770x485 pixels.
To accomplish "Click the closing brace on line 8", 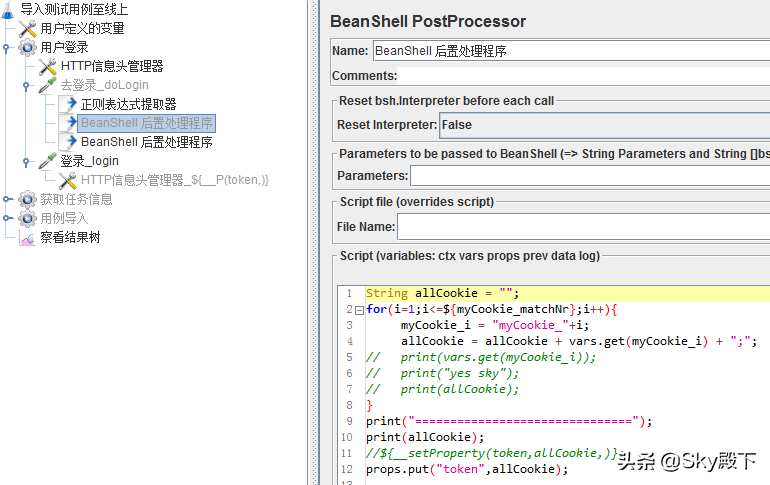I will tap(369, 405).
